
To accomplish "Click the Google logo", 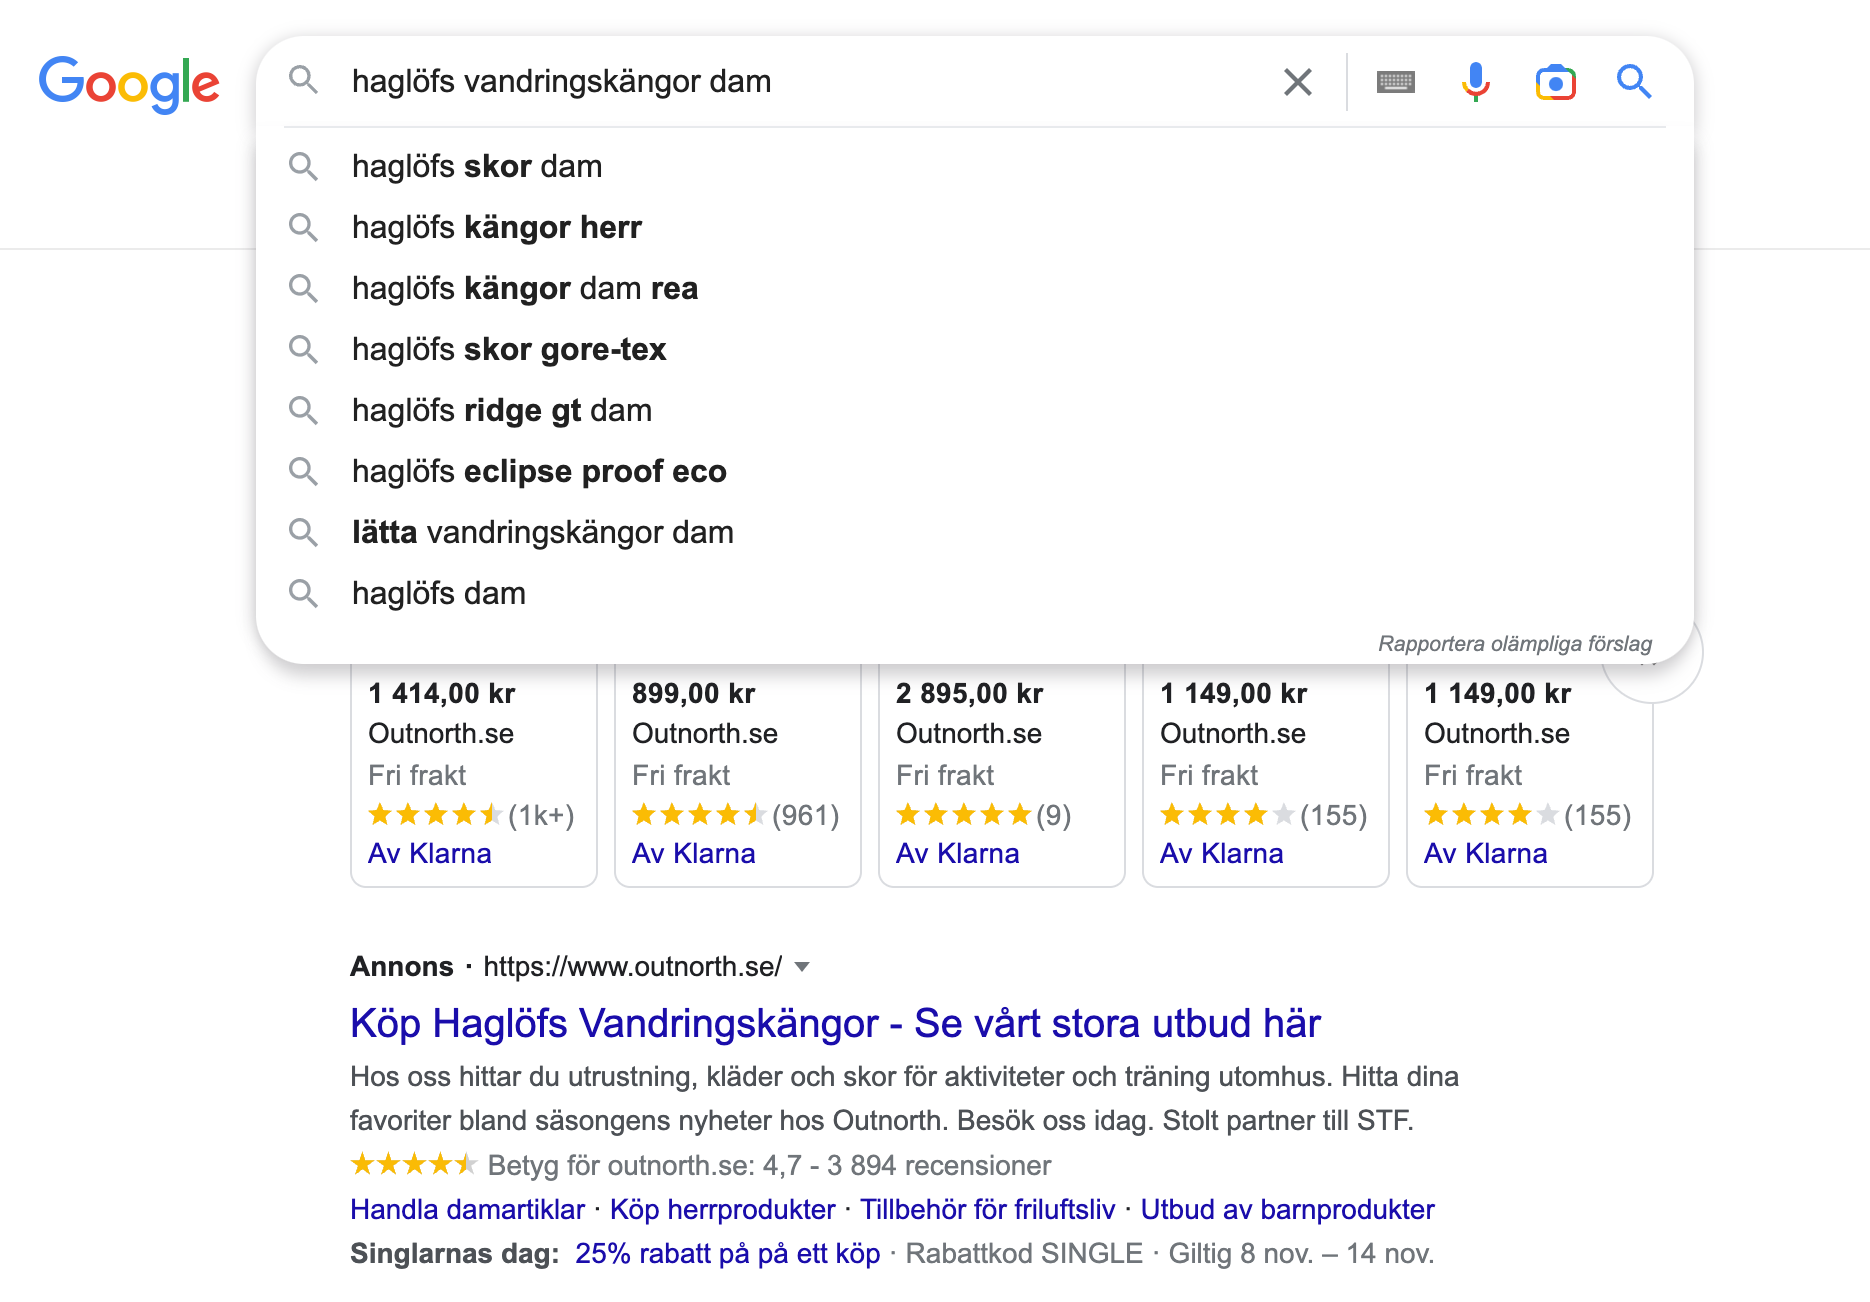I will pyautogui.click(x=129, y=83).
